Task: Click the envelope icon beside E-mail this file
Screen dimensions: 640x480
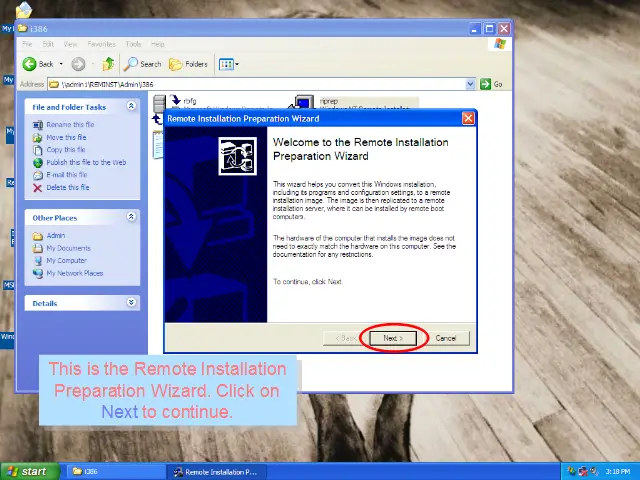Action: tap(38, 175)
